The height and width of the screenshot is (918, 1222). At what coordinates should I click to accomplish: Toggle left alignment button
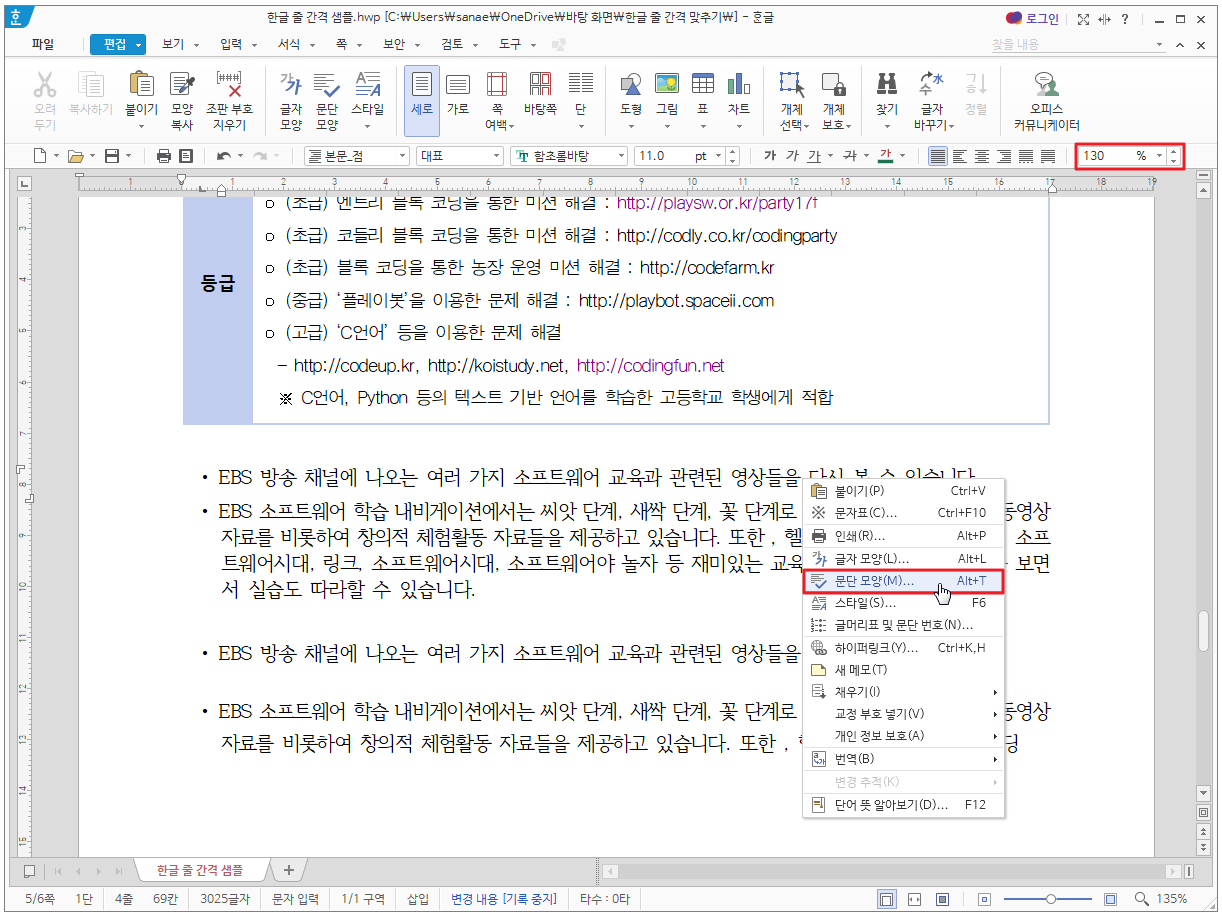point(960,156)
